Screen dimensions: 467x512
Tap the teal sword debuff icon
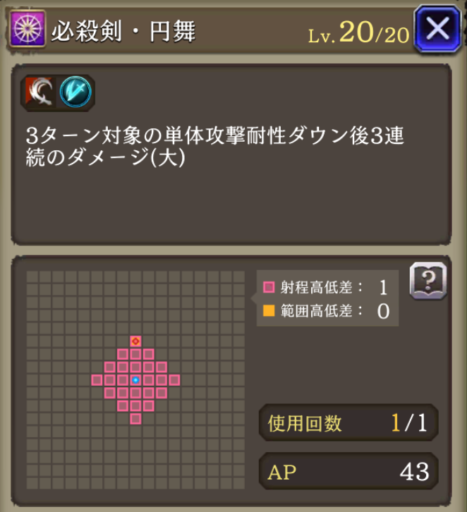click(76, 92)
